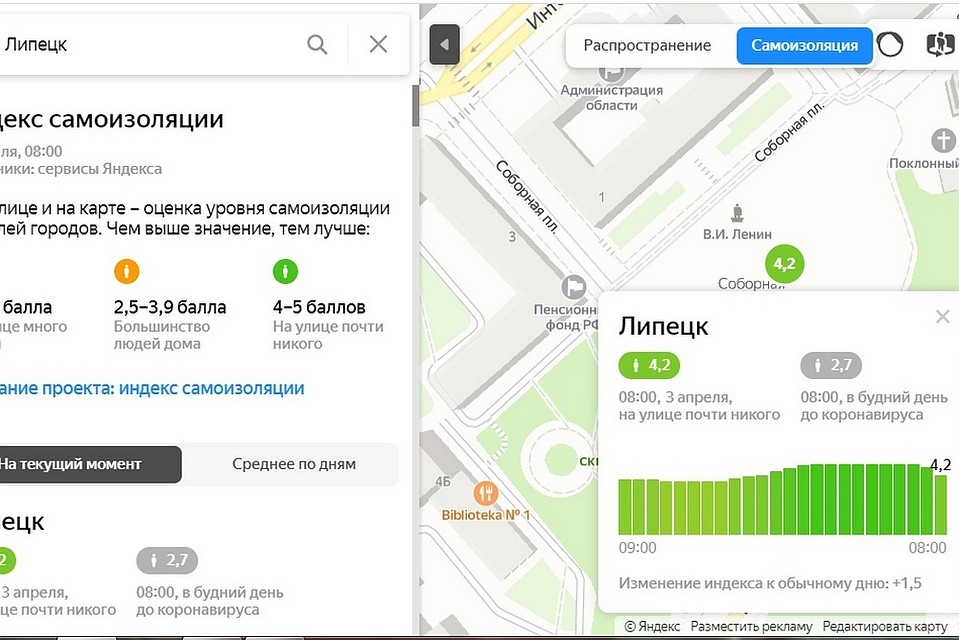Screen dimensions: 959x640
Task: Click the side panel vertical scrollbar
Action: (415, 105)
